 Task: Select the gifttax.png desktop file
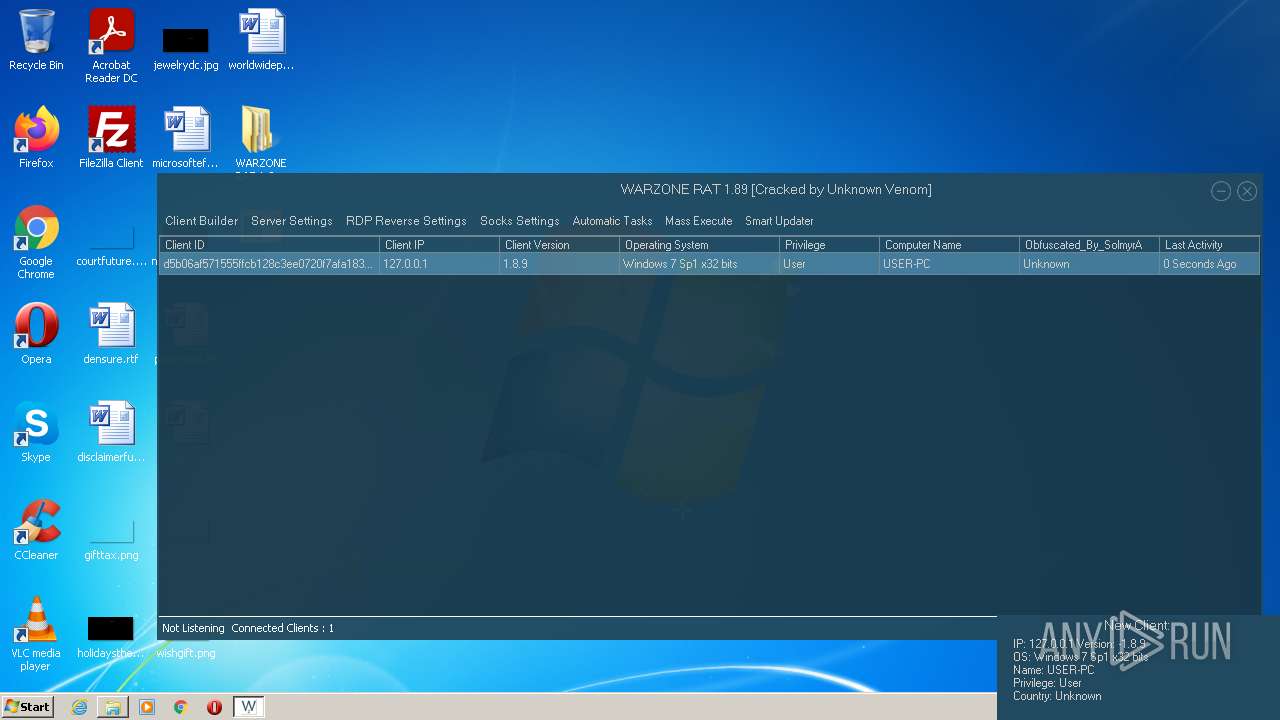tap(111, 540)
